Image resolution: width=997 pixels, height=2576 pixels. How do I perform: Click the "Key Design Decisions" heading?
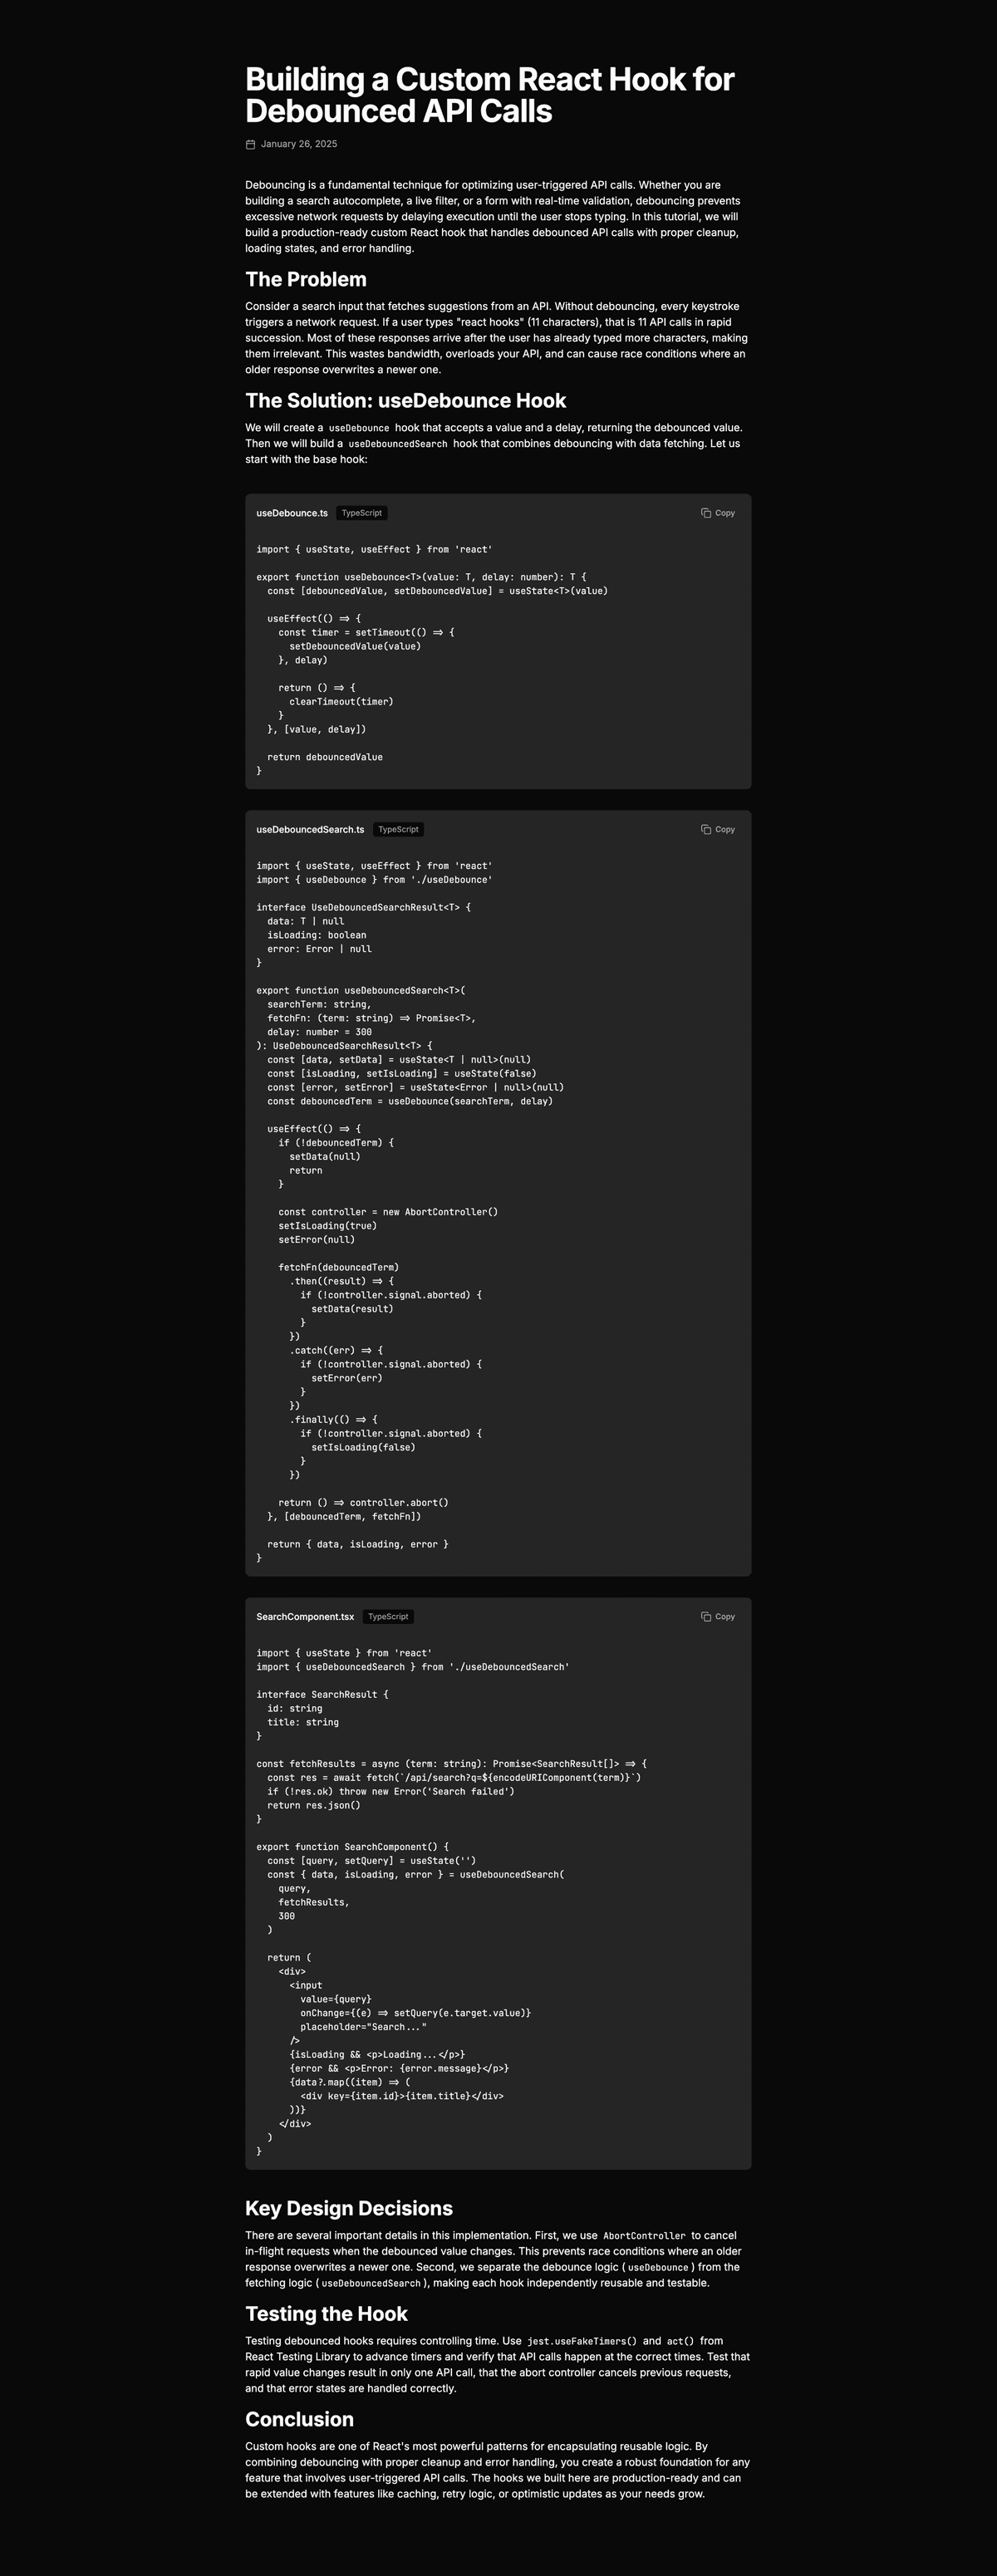[349, 2208]
